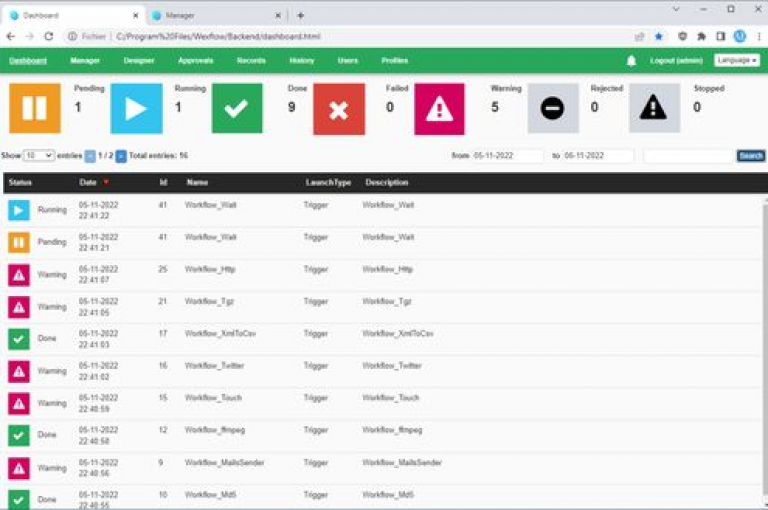Switch to the Manager browser tab

click(216, 16)
